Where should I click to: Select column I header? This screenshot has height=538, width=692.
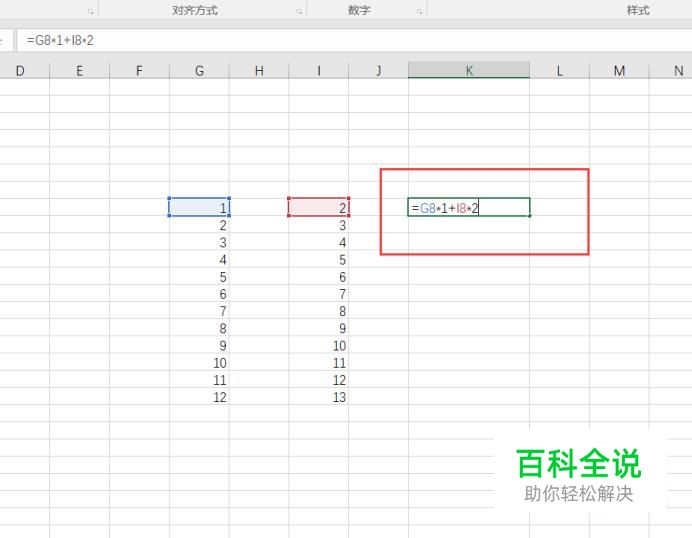click(319, 71)
